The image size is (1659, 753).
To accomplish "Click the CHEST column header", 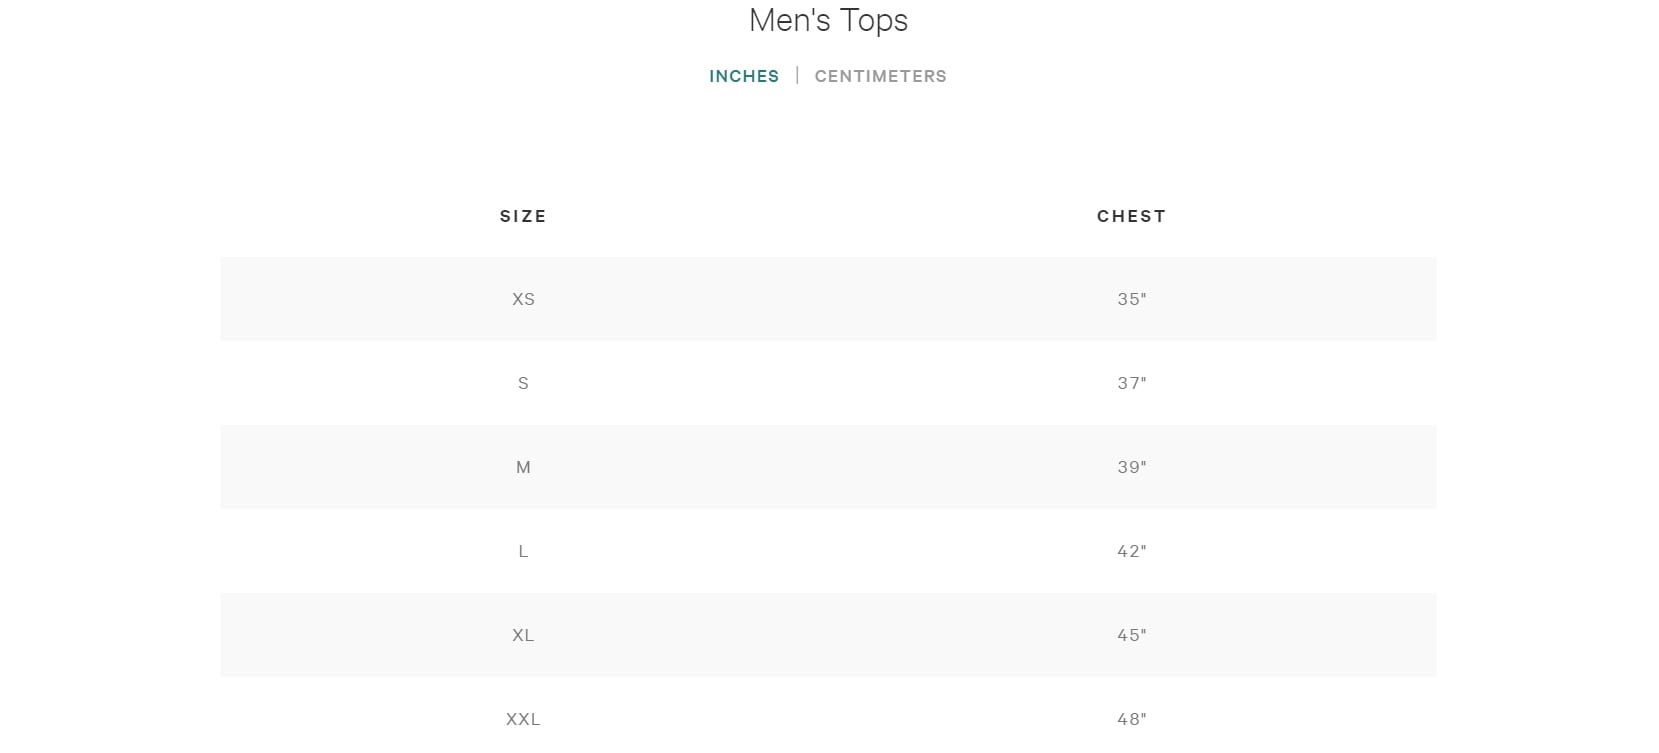I will click(x=1131, y=216).
